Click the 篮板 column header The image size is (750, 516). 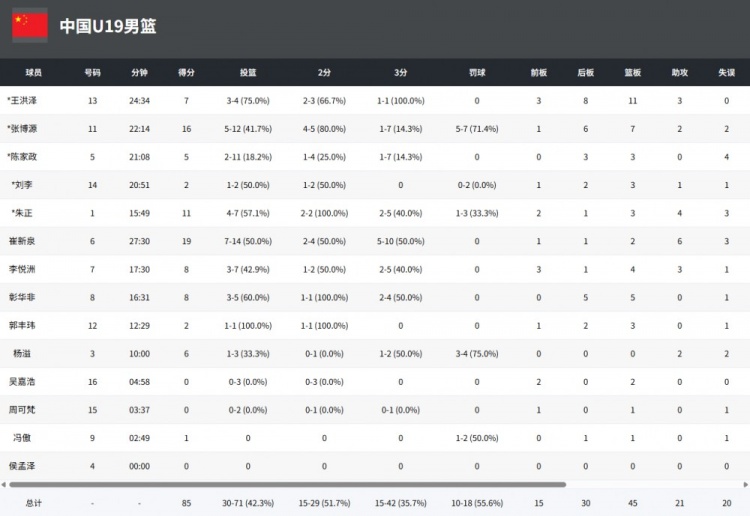[x=632, y=73]
